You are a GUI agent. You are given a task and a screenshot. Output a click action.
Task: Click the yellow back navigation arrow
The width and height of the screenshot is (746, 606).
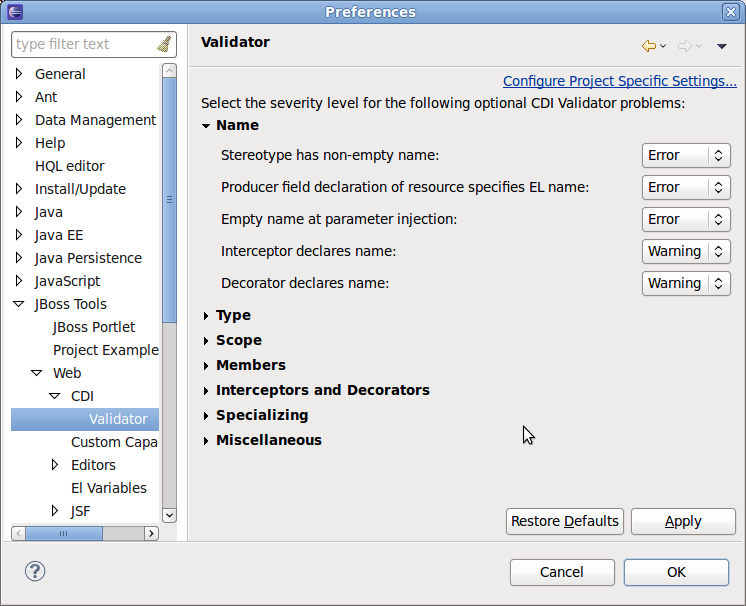click(648, 46)
